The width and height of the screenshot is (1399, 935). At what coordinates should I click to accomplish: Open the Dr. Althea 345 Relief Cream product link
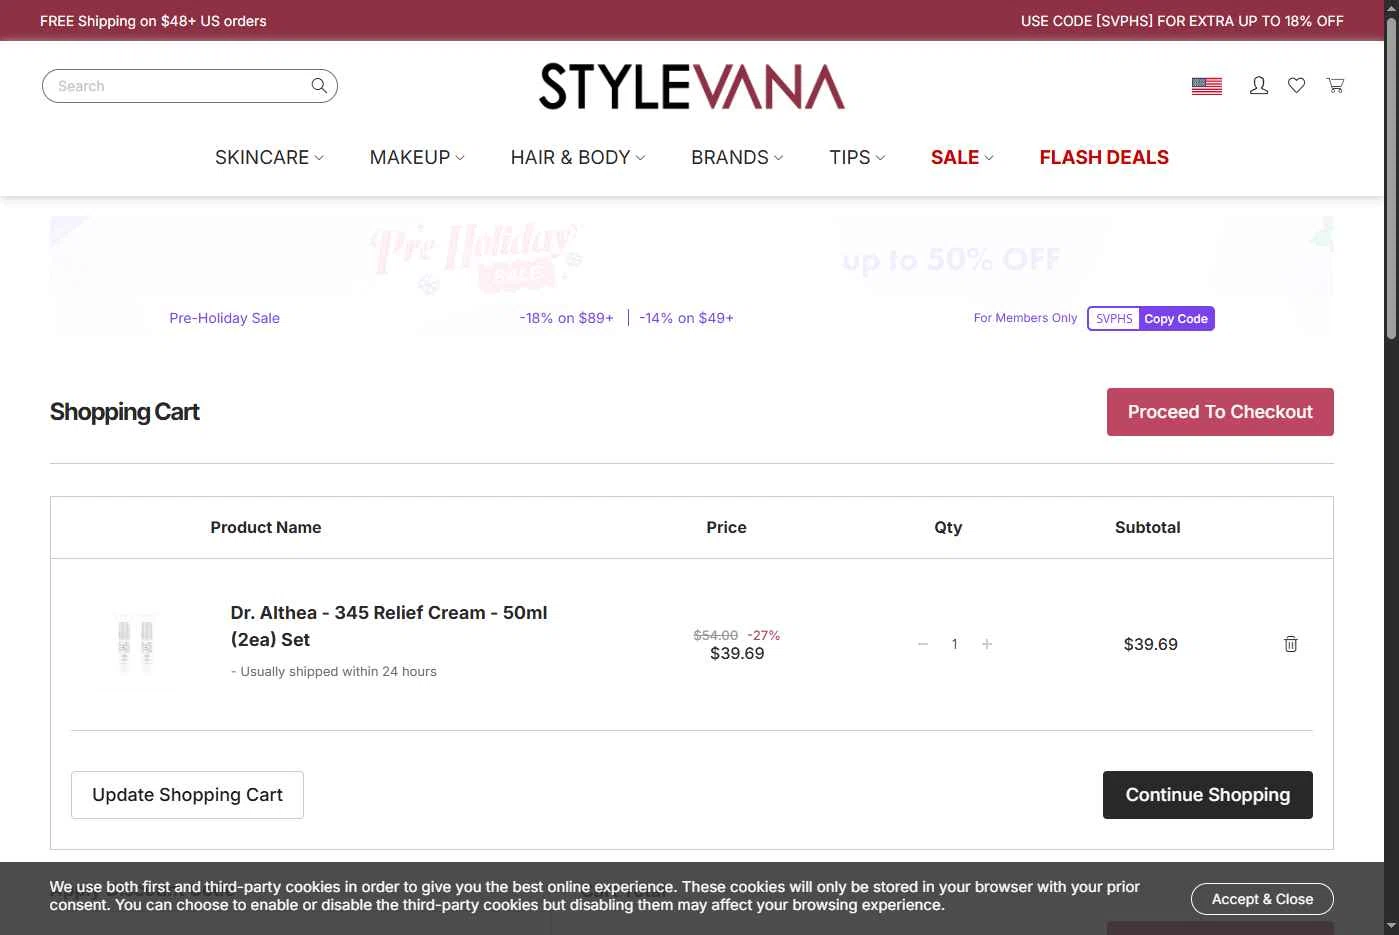(389, 626)
